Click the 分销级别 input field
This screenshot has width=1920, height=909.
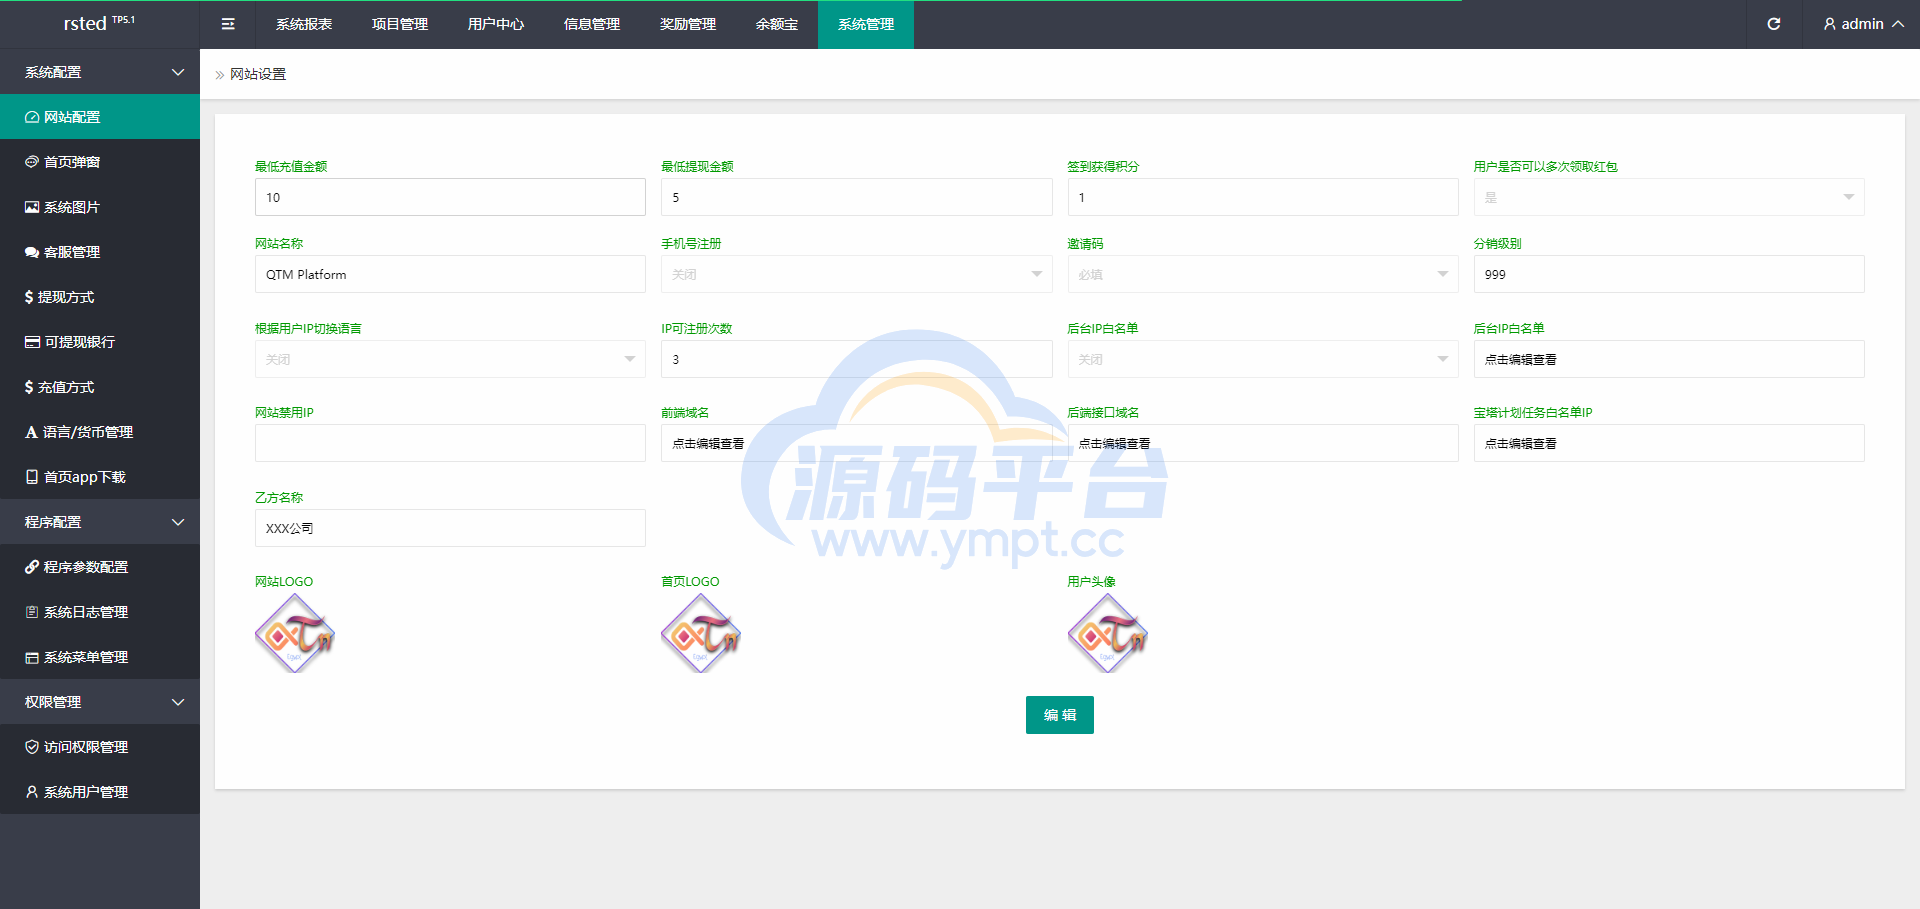1669,274
